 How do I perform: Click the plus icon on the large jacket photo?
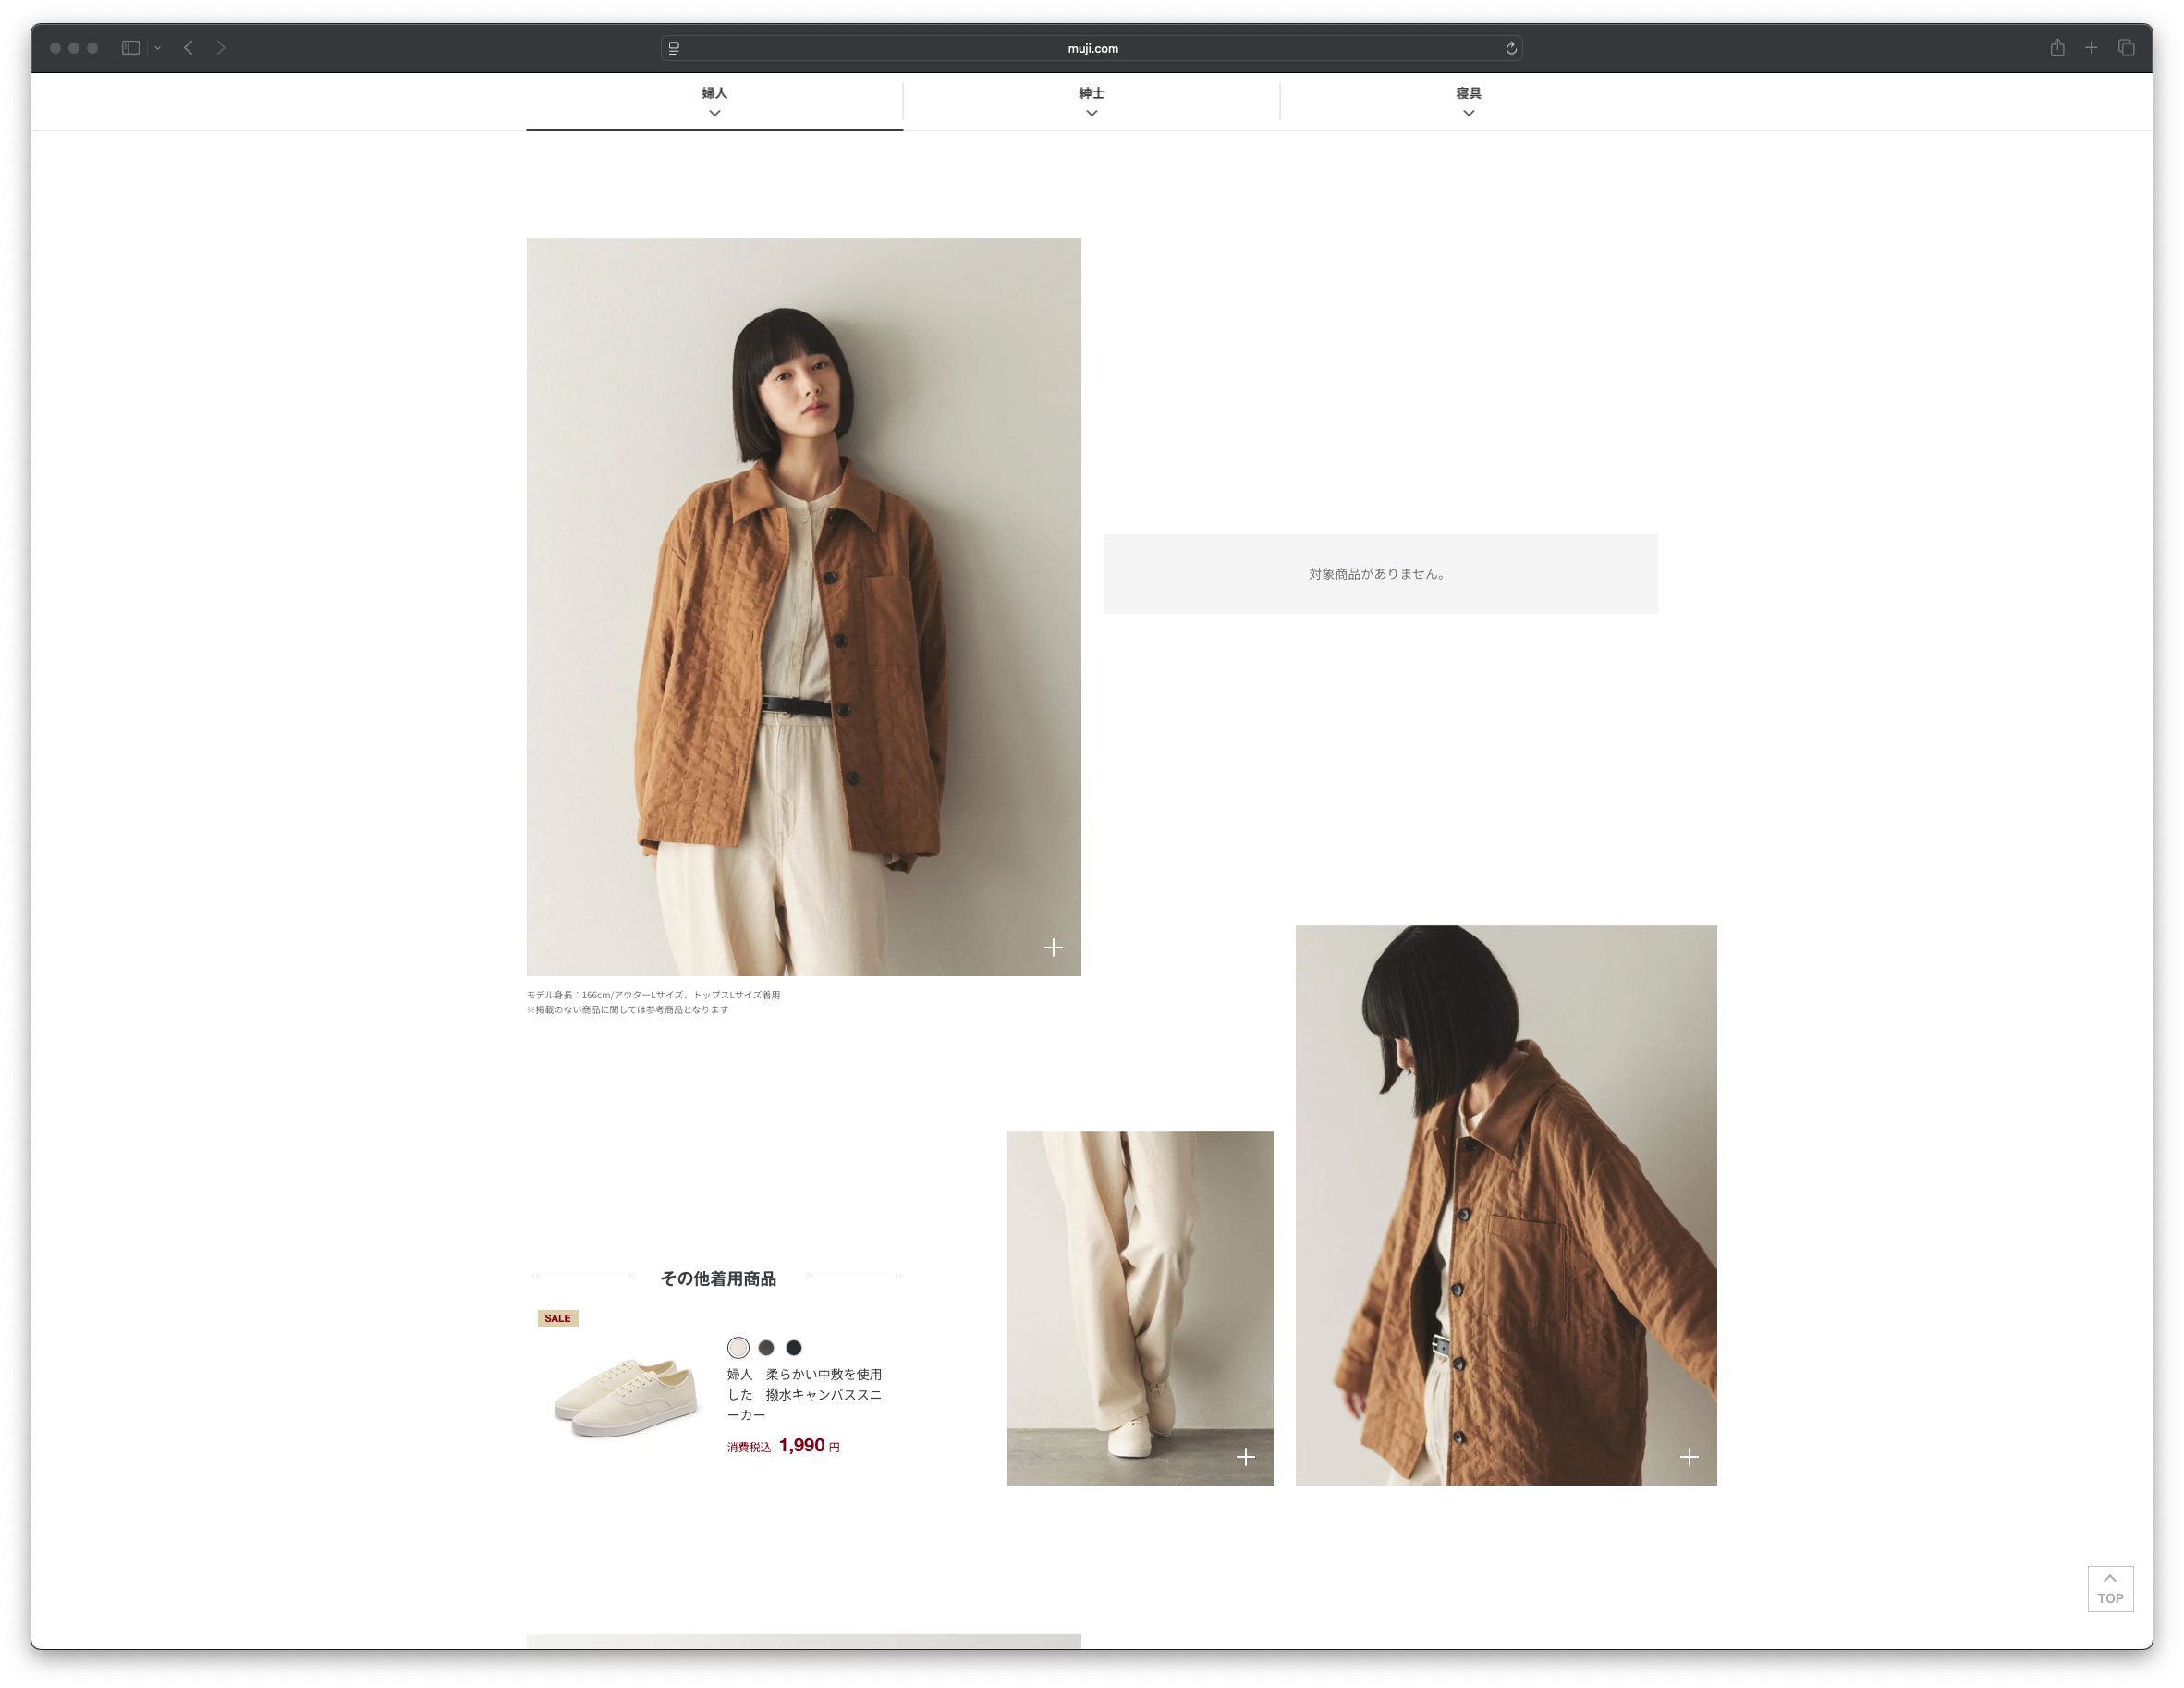(x=1053, y=947)
